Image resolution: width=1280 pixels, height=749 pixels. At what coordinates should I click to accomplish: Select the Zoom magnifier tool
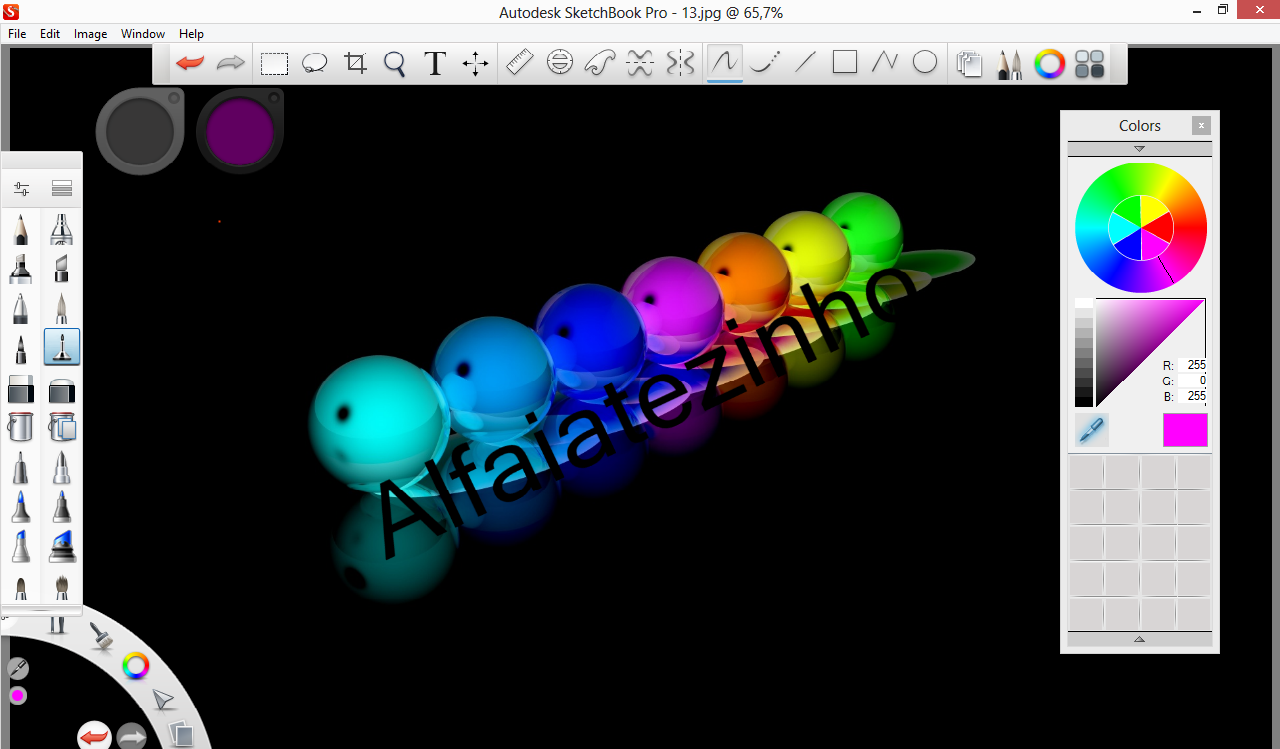395,64
